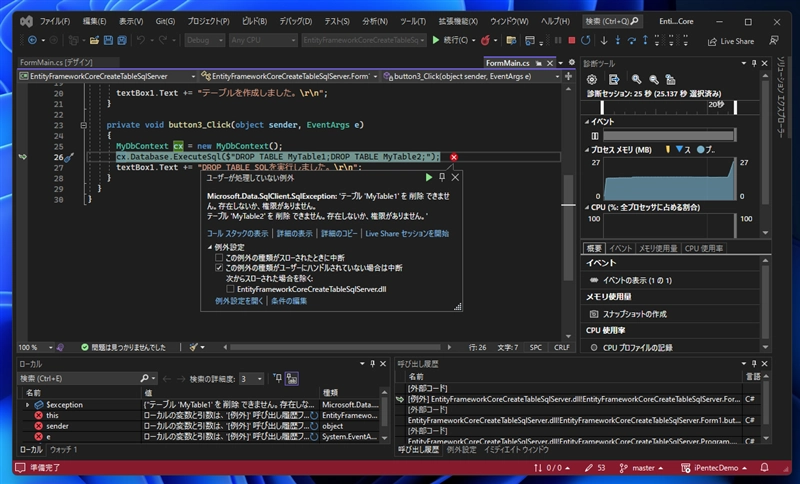Click 詳細のコピー link
This screenshot has height=484, width=800.
pyautogui.click(x=339, y=234)
